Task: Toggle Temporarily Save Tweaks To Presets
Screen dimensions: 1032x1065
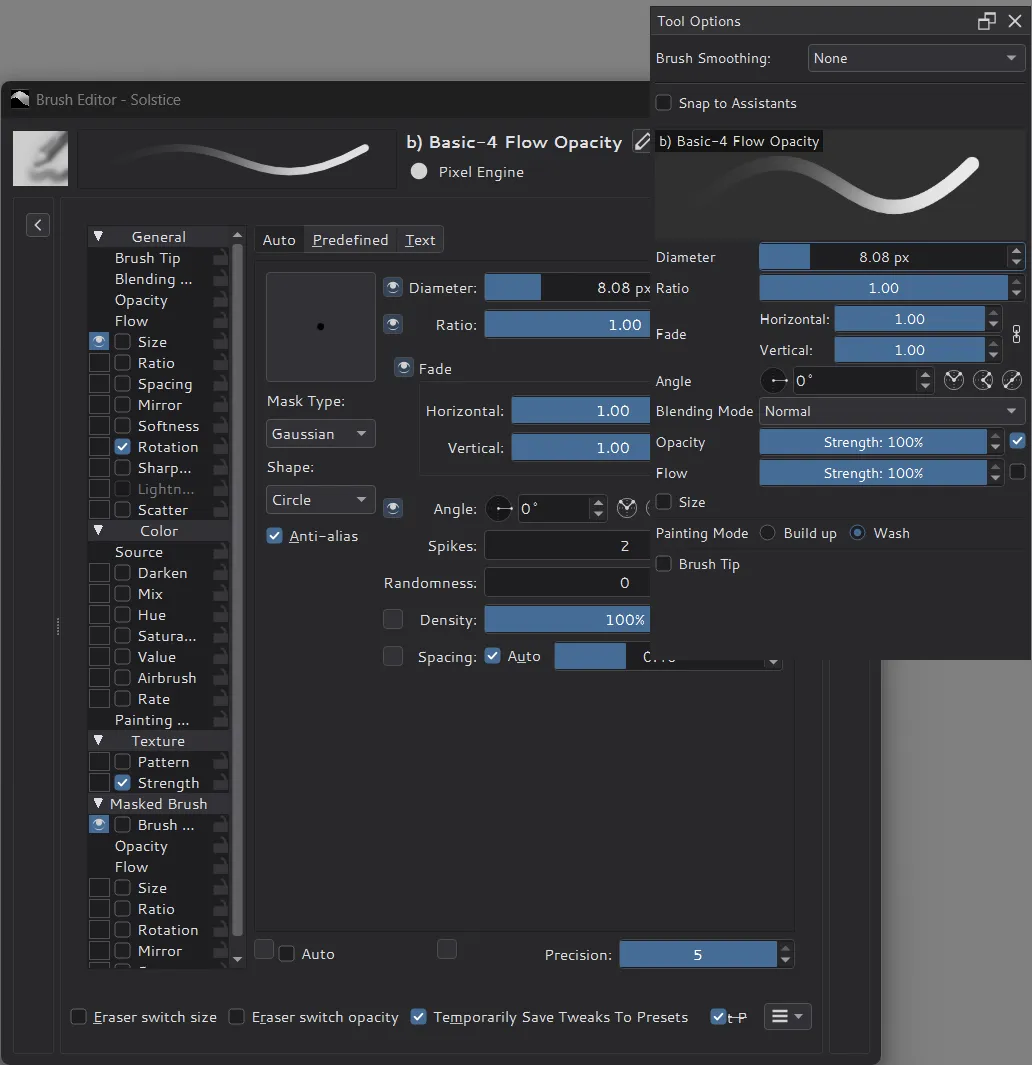Action: coord(419,1017)
